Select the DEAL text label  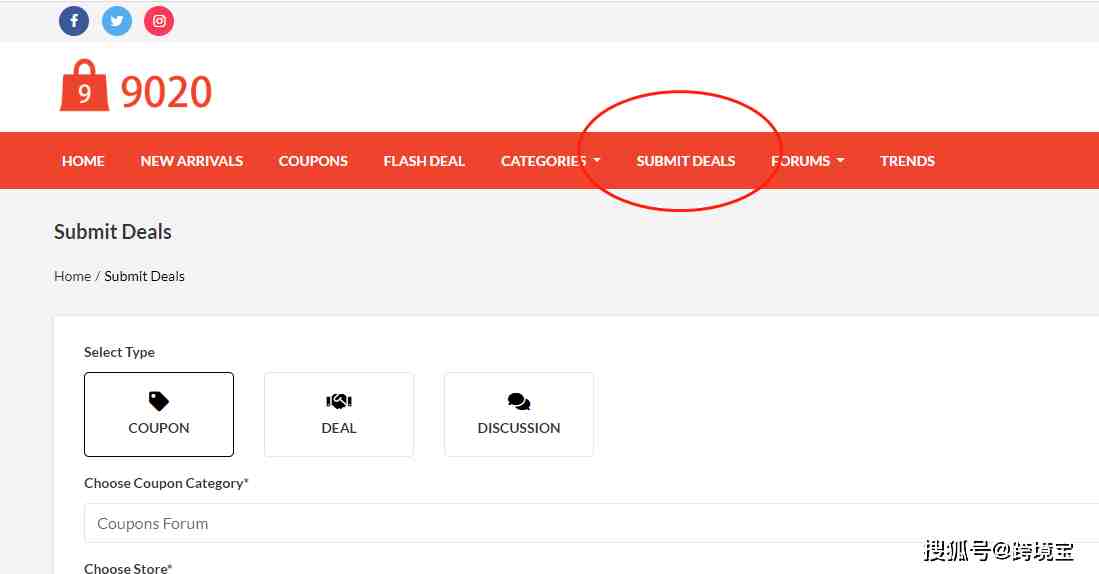click(339, 428)
